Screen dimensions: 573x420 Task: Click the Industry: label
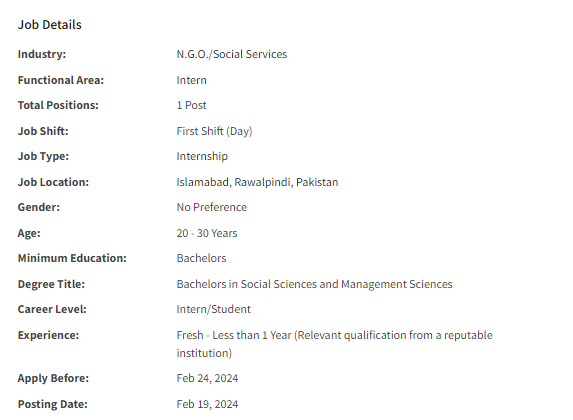coord(42,54)
